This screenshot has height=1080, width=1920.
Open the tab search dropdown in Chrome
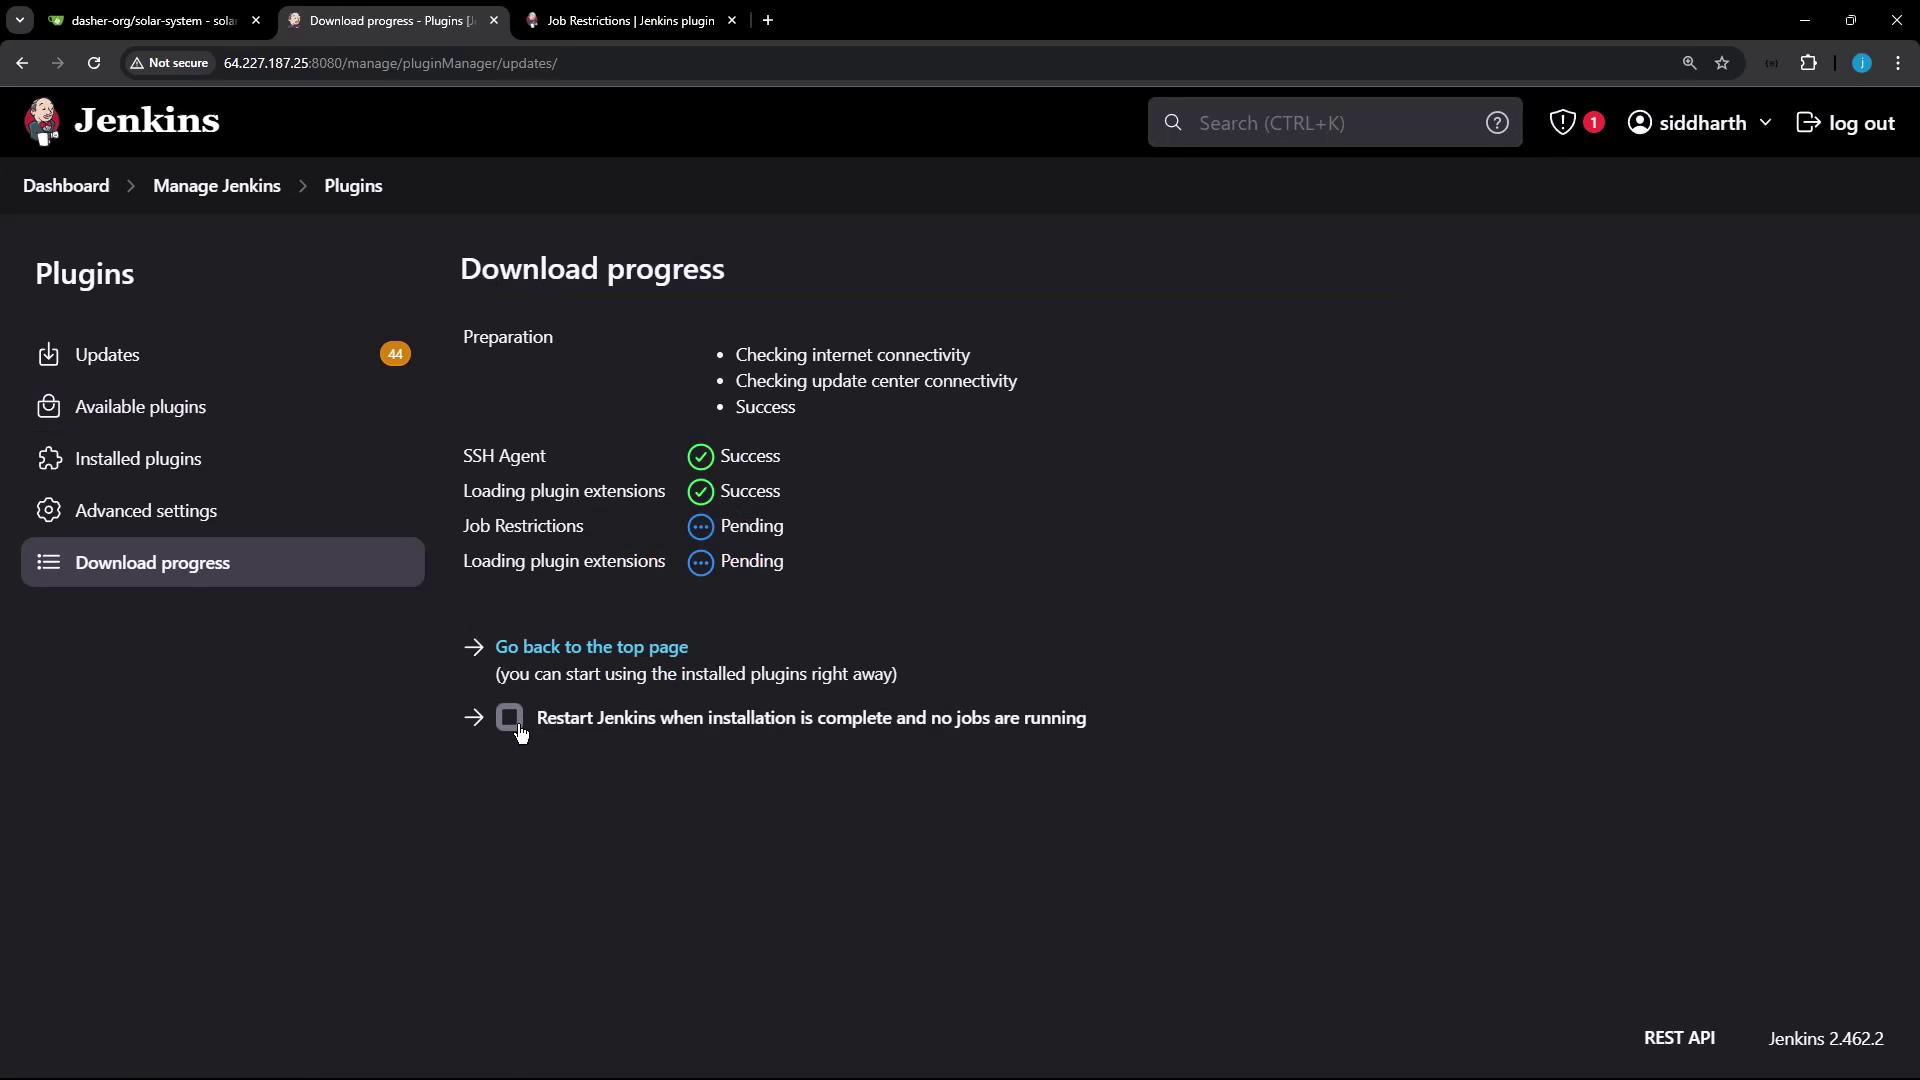tap(19, 20)
